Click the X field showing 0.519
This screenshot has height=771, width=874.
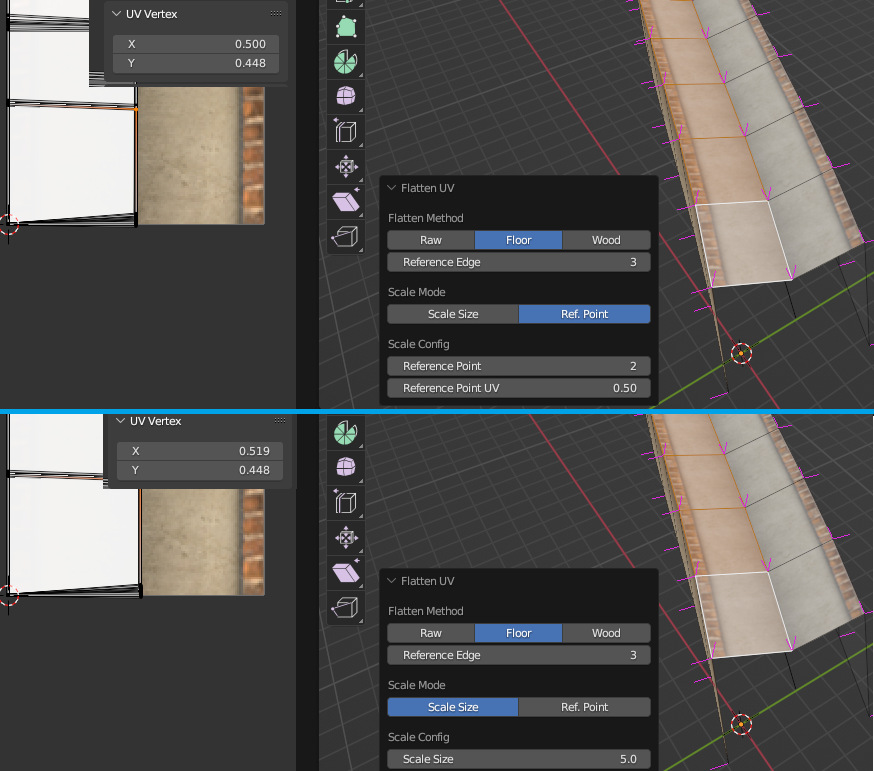pyautogui.click(x=200, y=451)
